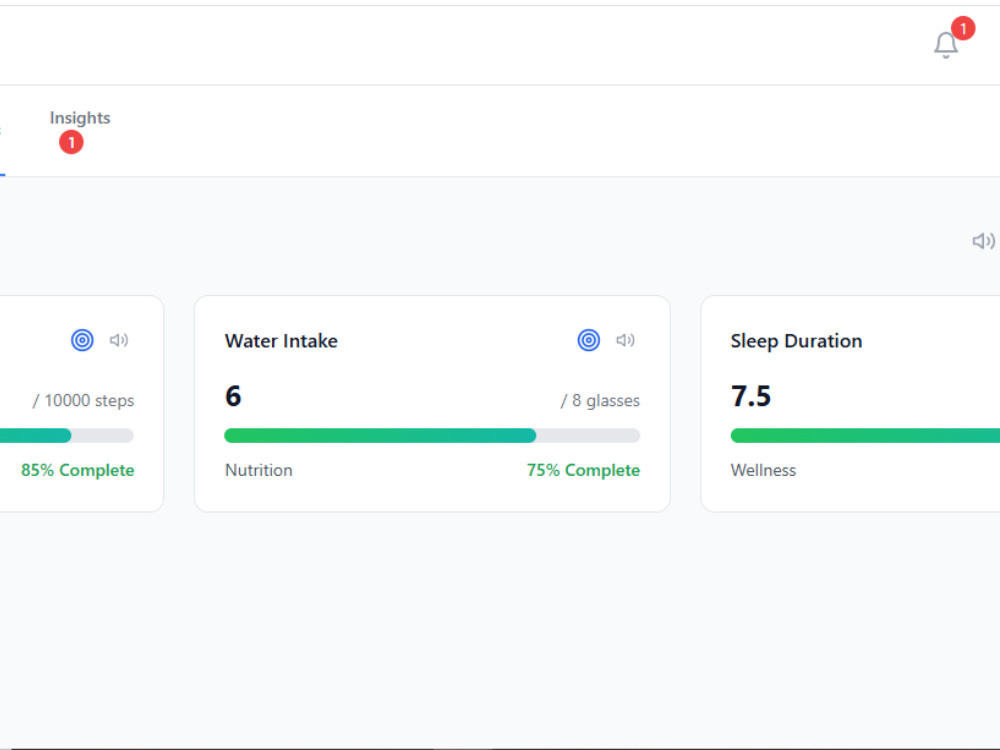This screenshot has width=1000, height=750.
Task: Click the red notification count badge on bell
Action: pos(963,29)
